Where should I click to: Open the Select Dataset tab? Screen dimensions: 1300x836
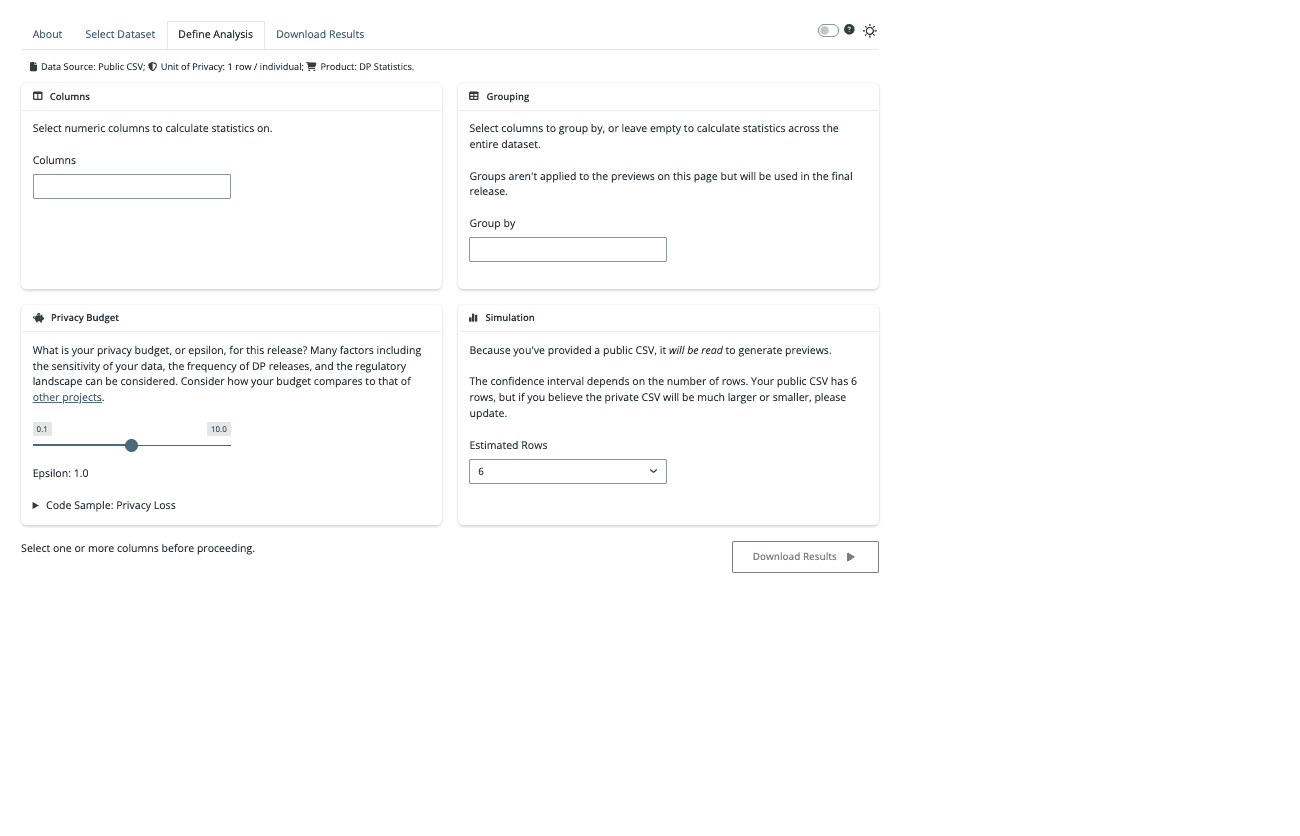click(120, 34)
